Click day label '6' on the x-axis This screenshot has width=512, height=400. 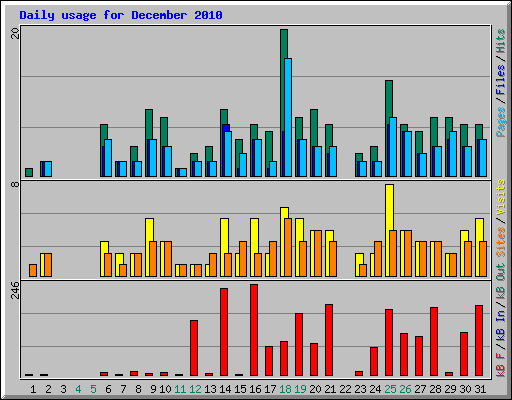point(108,389)
